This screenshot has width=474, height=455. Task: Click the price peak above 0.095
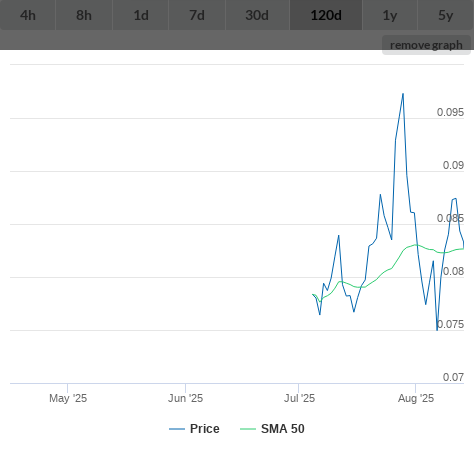tap(403, 94)
